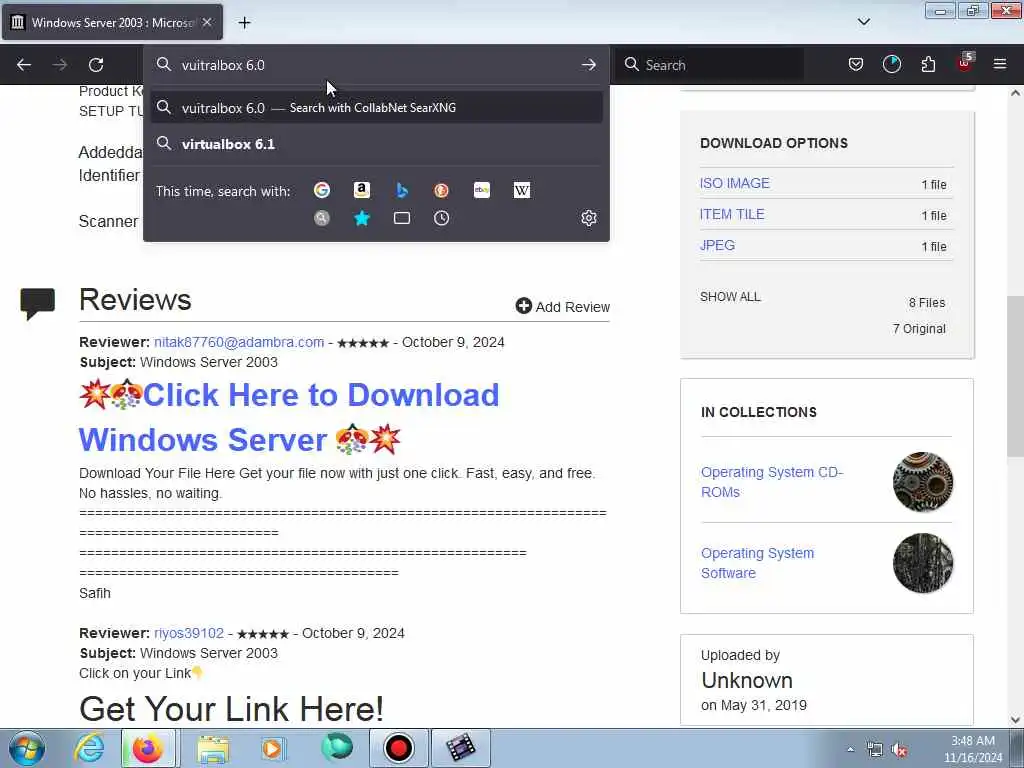Select the gray magnifier search engine icon
Image resolution: width=1024 pixels, height=768 pixels.
[321, 218]
